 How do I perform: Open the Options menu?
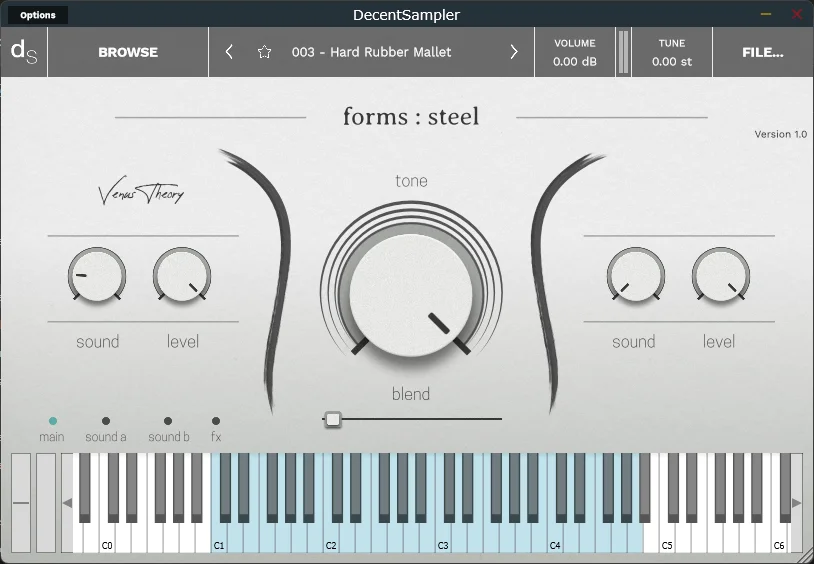tap(38, 15)
